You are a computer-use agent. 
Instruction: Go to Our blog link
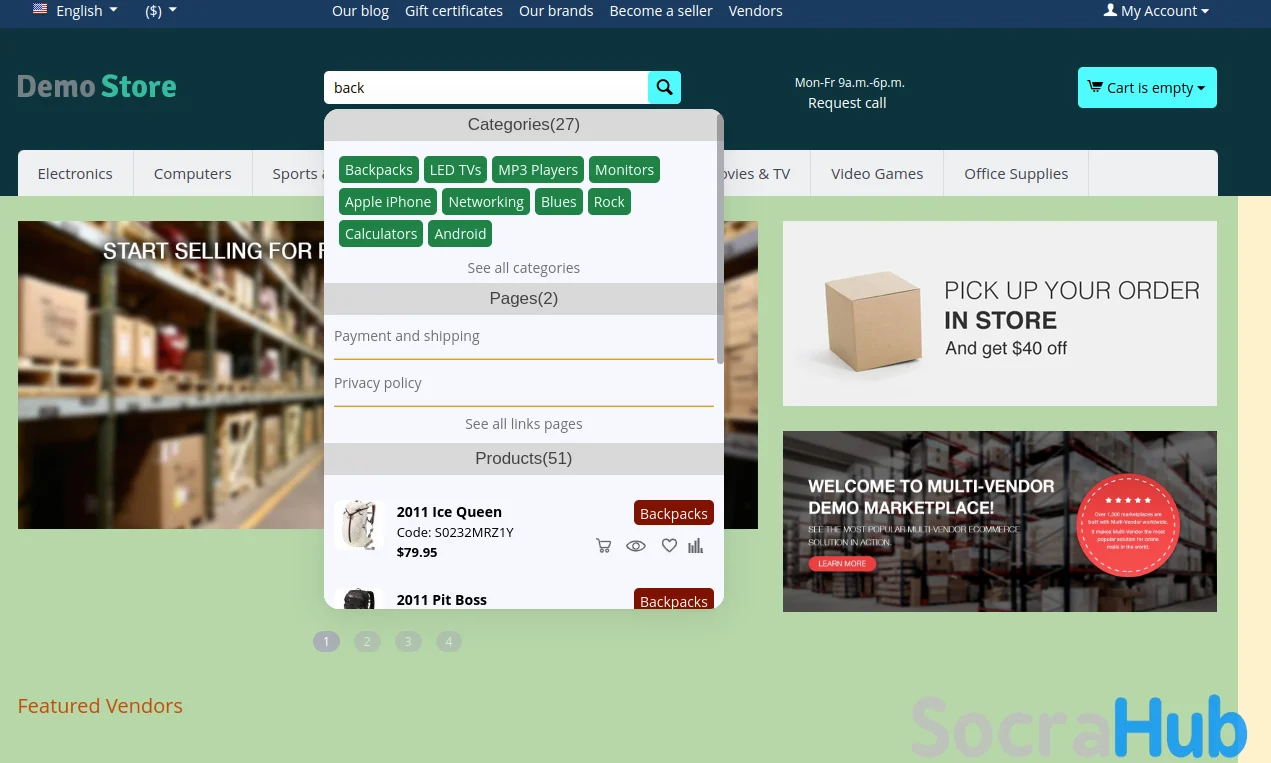point(360,11)
